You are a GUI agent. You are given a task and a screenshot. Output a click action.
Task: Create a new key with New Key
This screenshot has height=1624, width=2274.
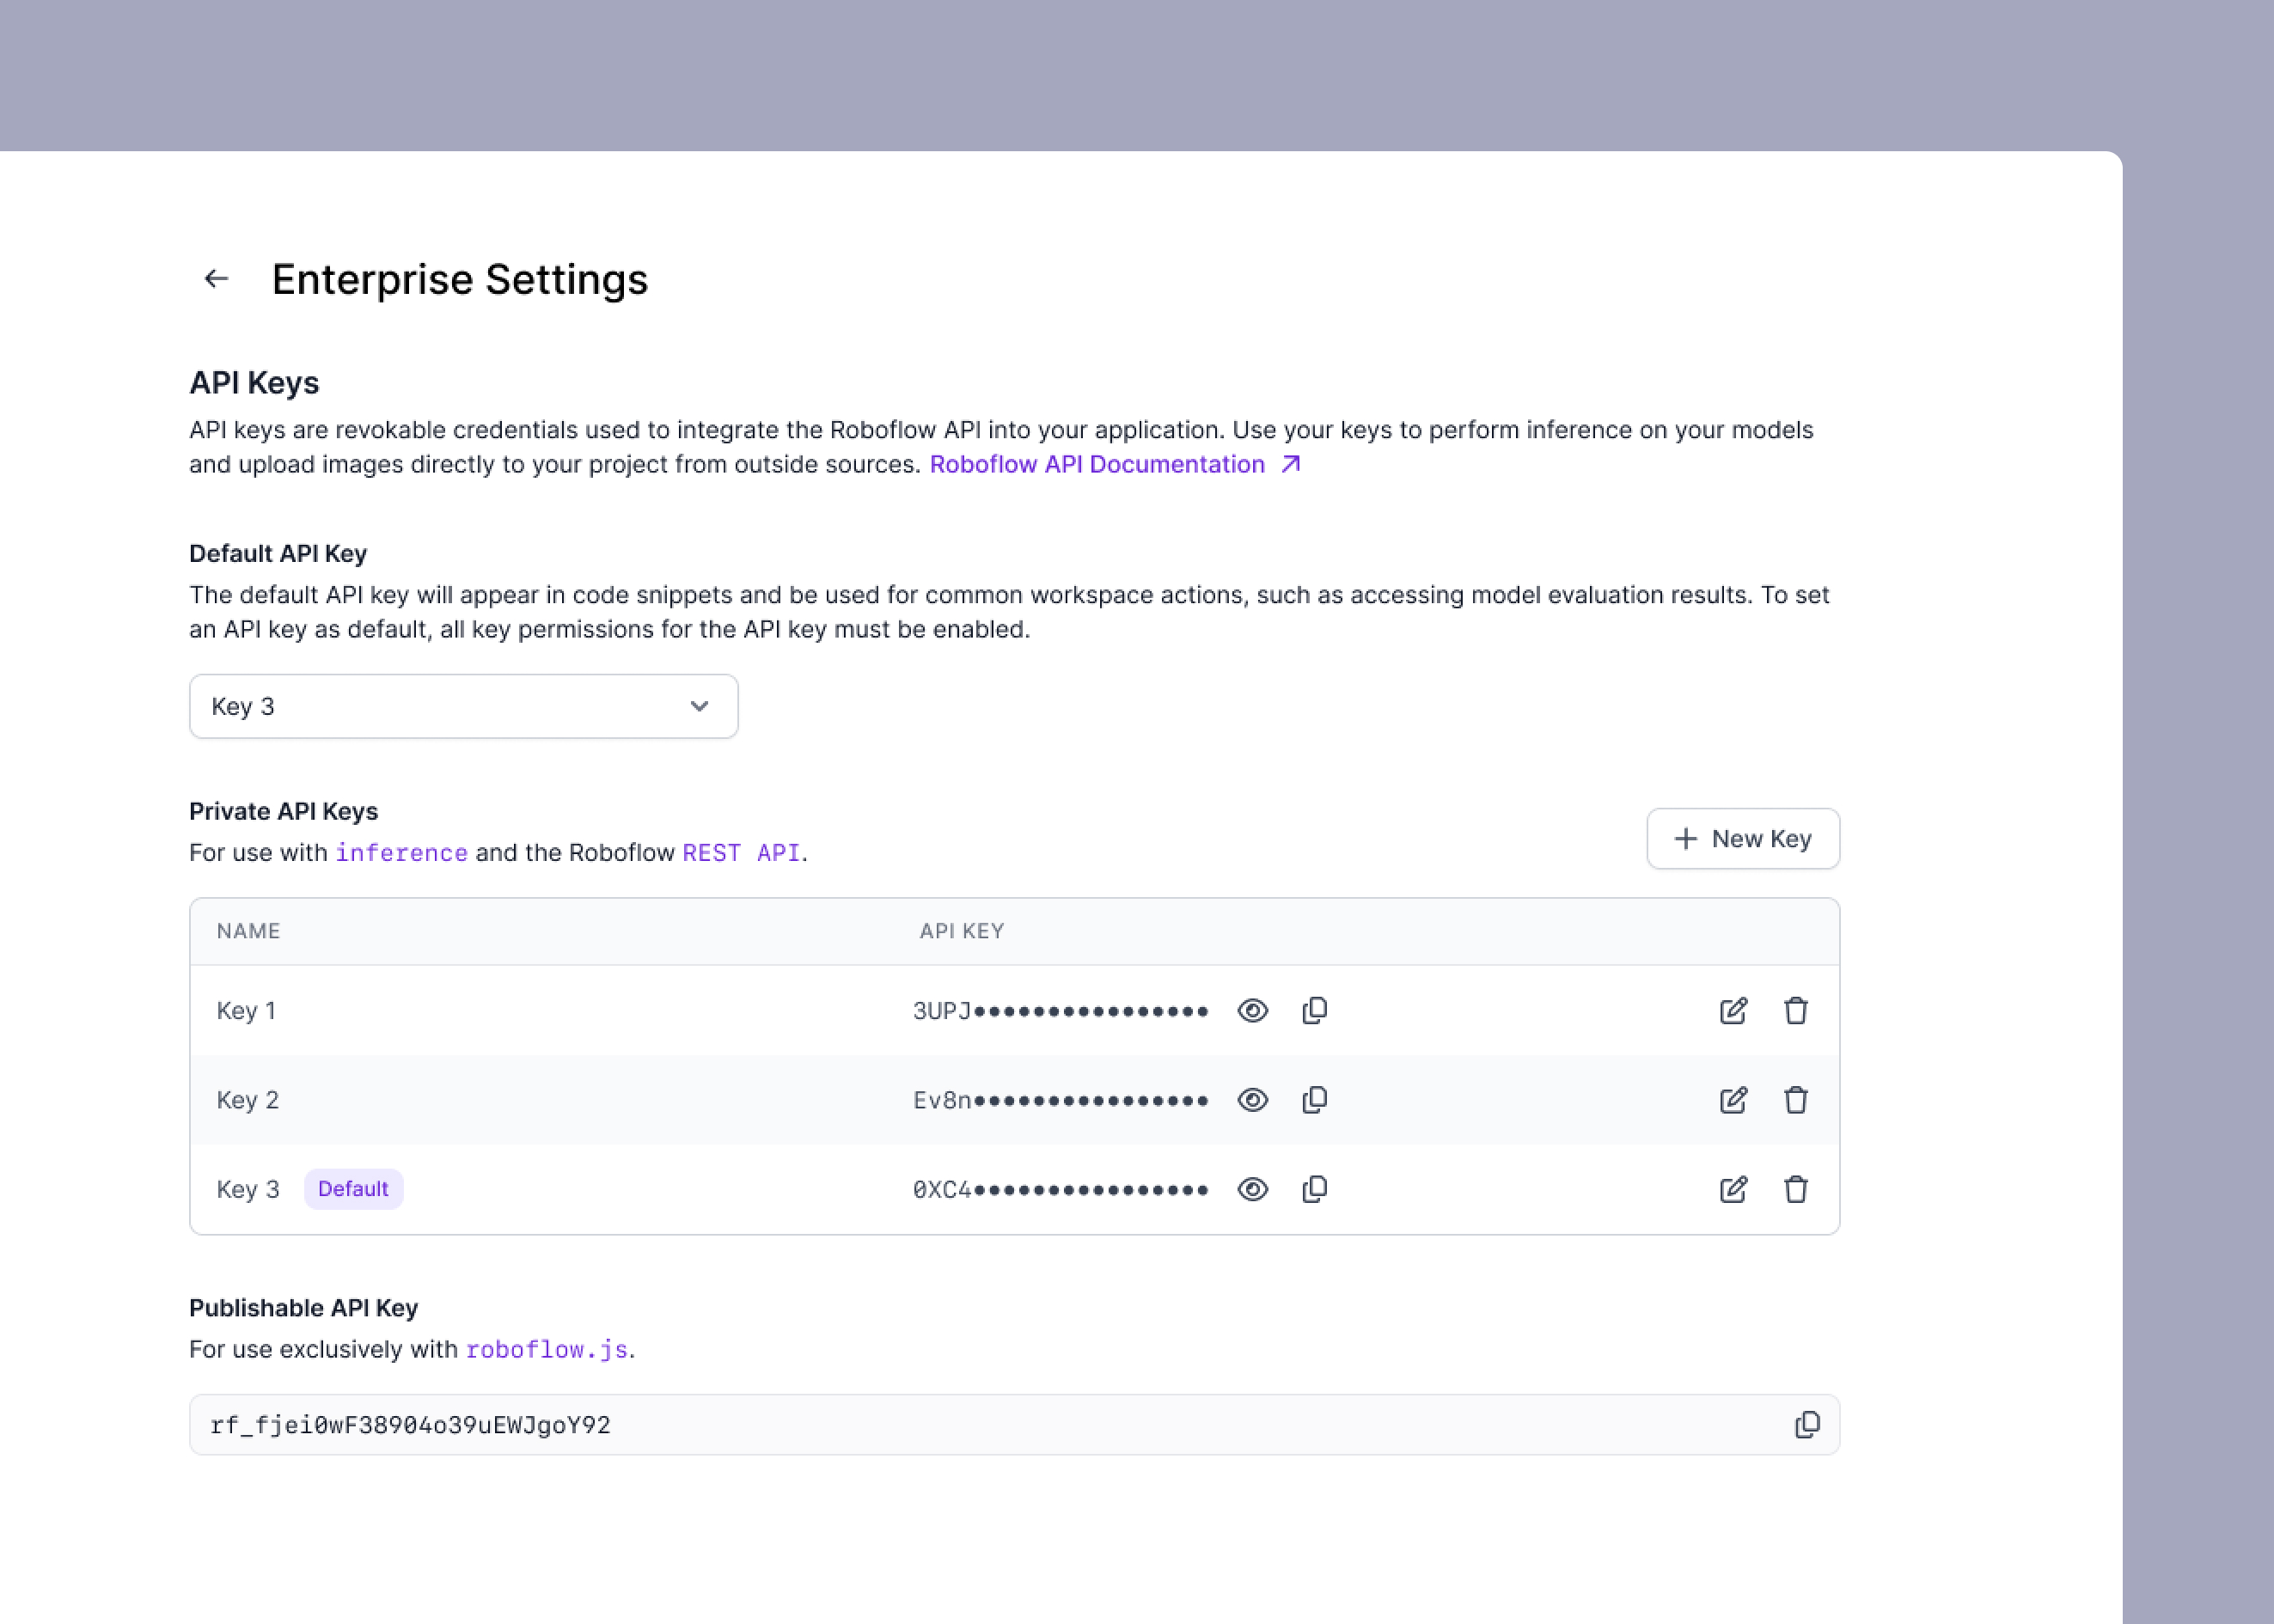[1742, 839]
